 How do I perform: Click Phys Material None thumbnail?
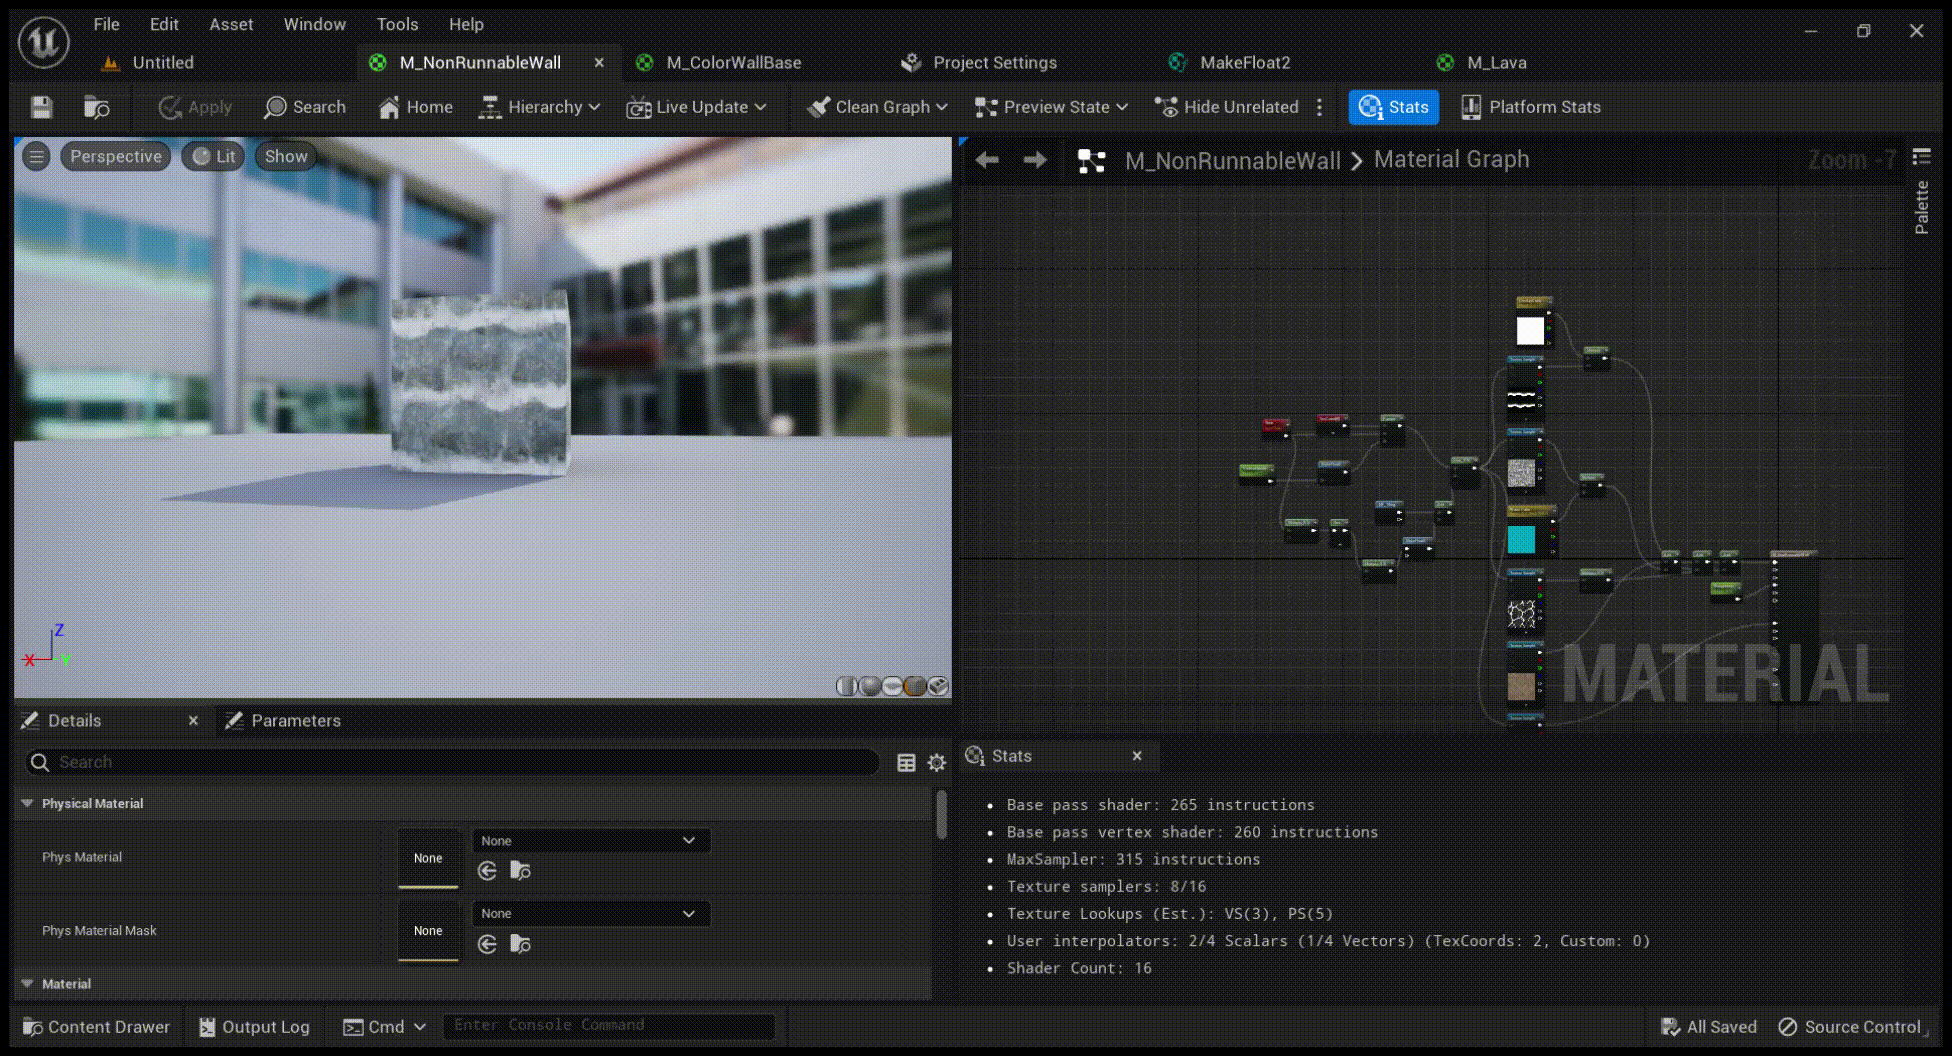click(428, 858)
